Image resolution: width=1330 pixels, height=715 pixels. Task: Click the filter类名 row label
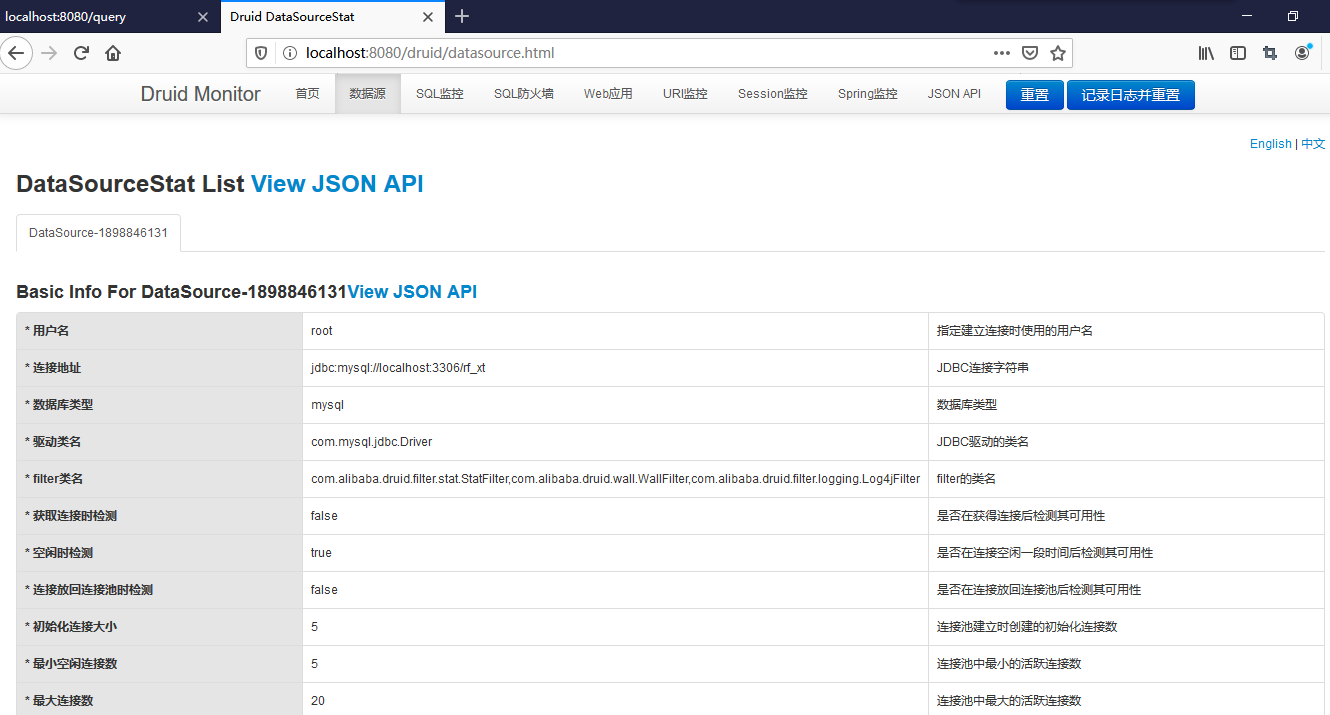(53, 479)
